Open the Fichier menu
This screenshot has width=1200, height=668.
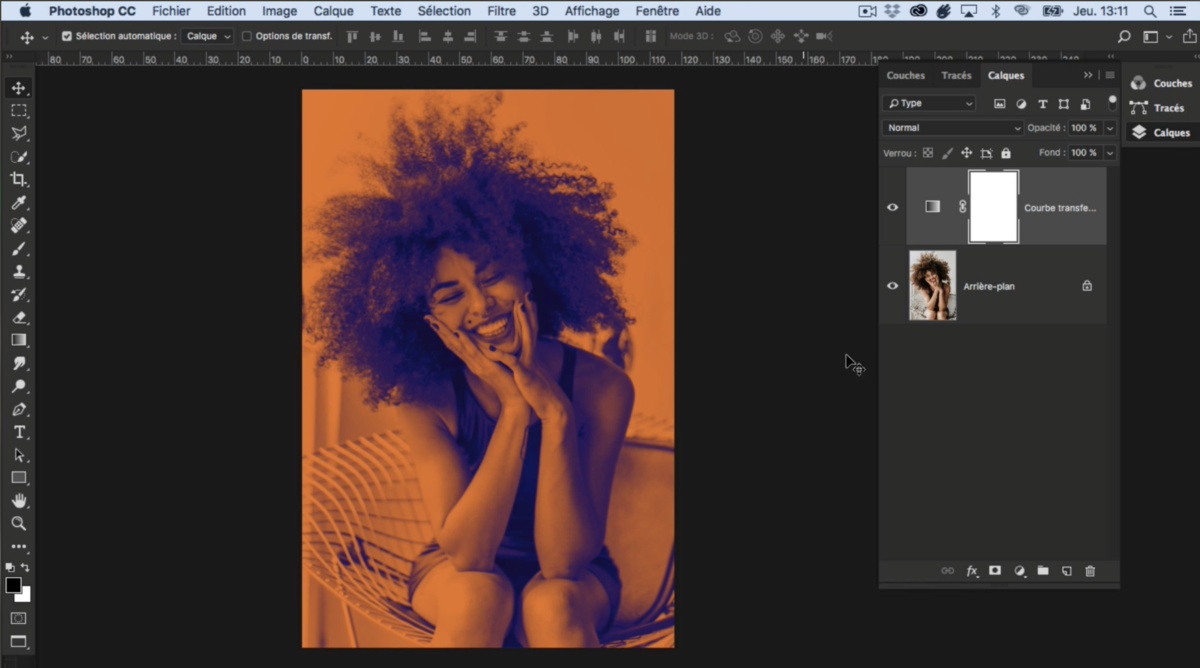click(171, 11)
